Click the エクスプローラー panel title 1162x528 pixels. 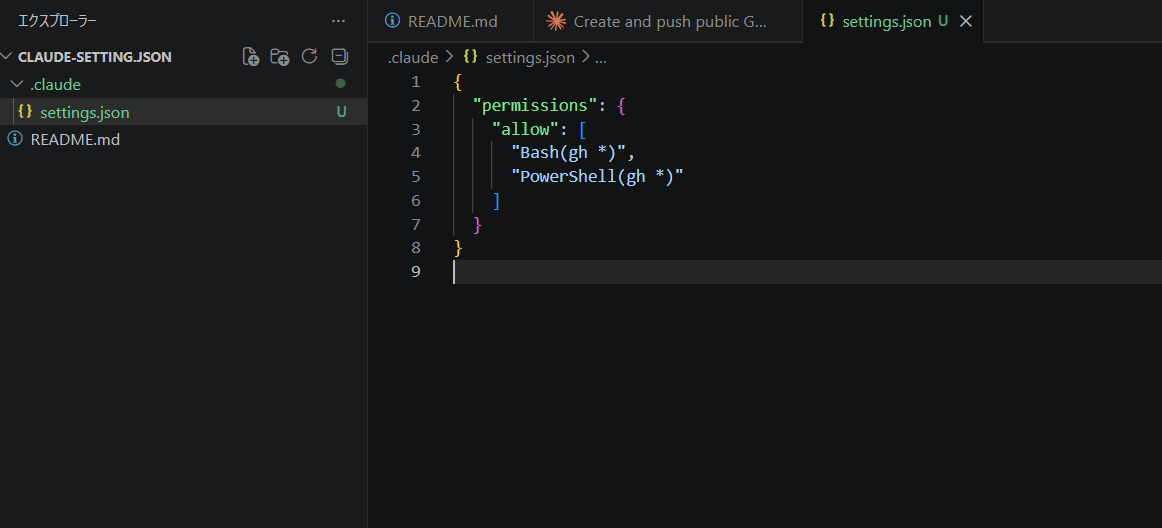point(57,22)
